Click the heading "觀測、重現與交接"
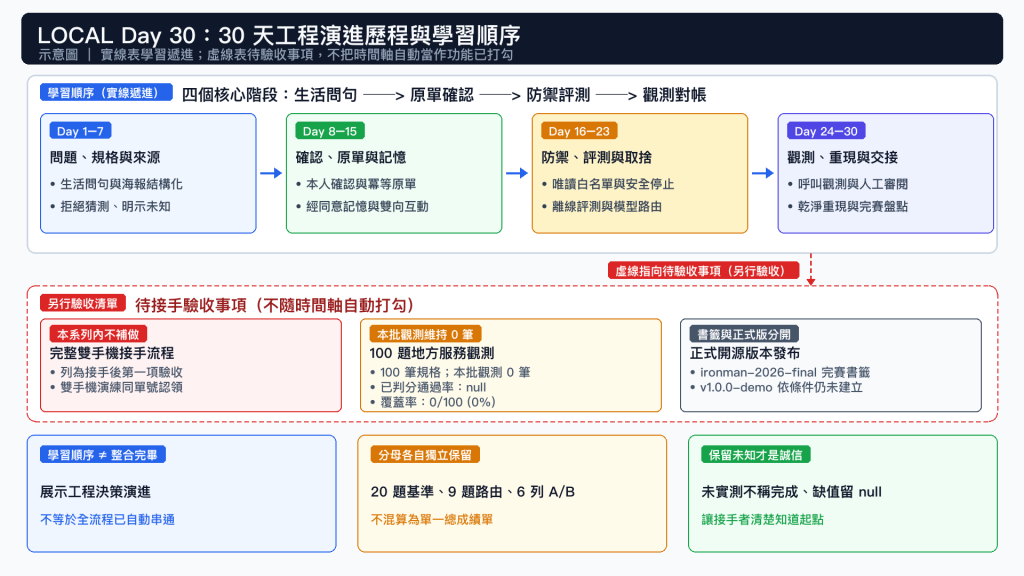Image resolution: width=1024 pixels, height=576 pixels. click(842, 157)
